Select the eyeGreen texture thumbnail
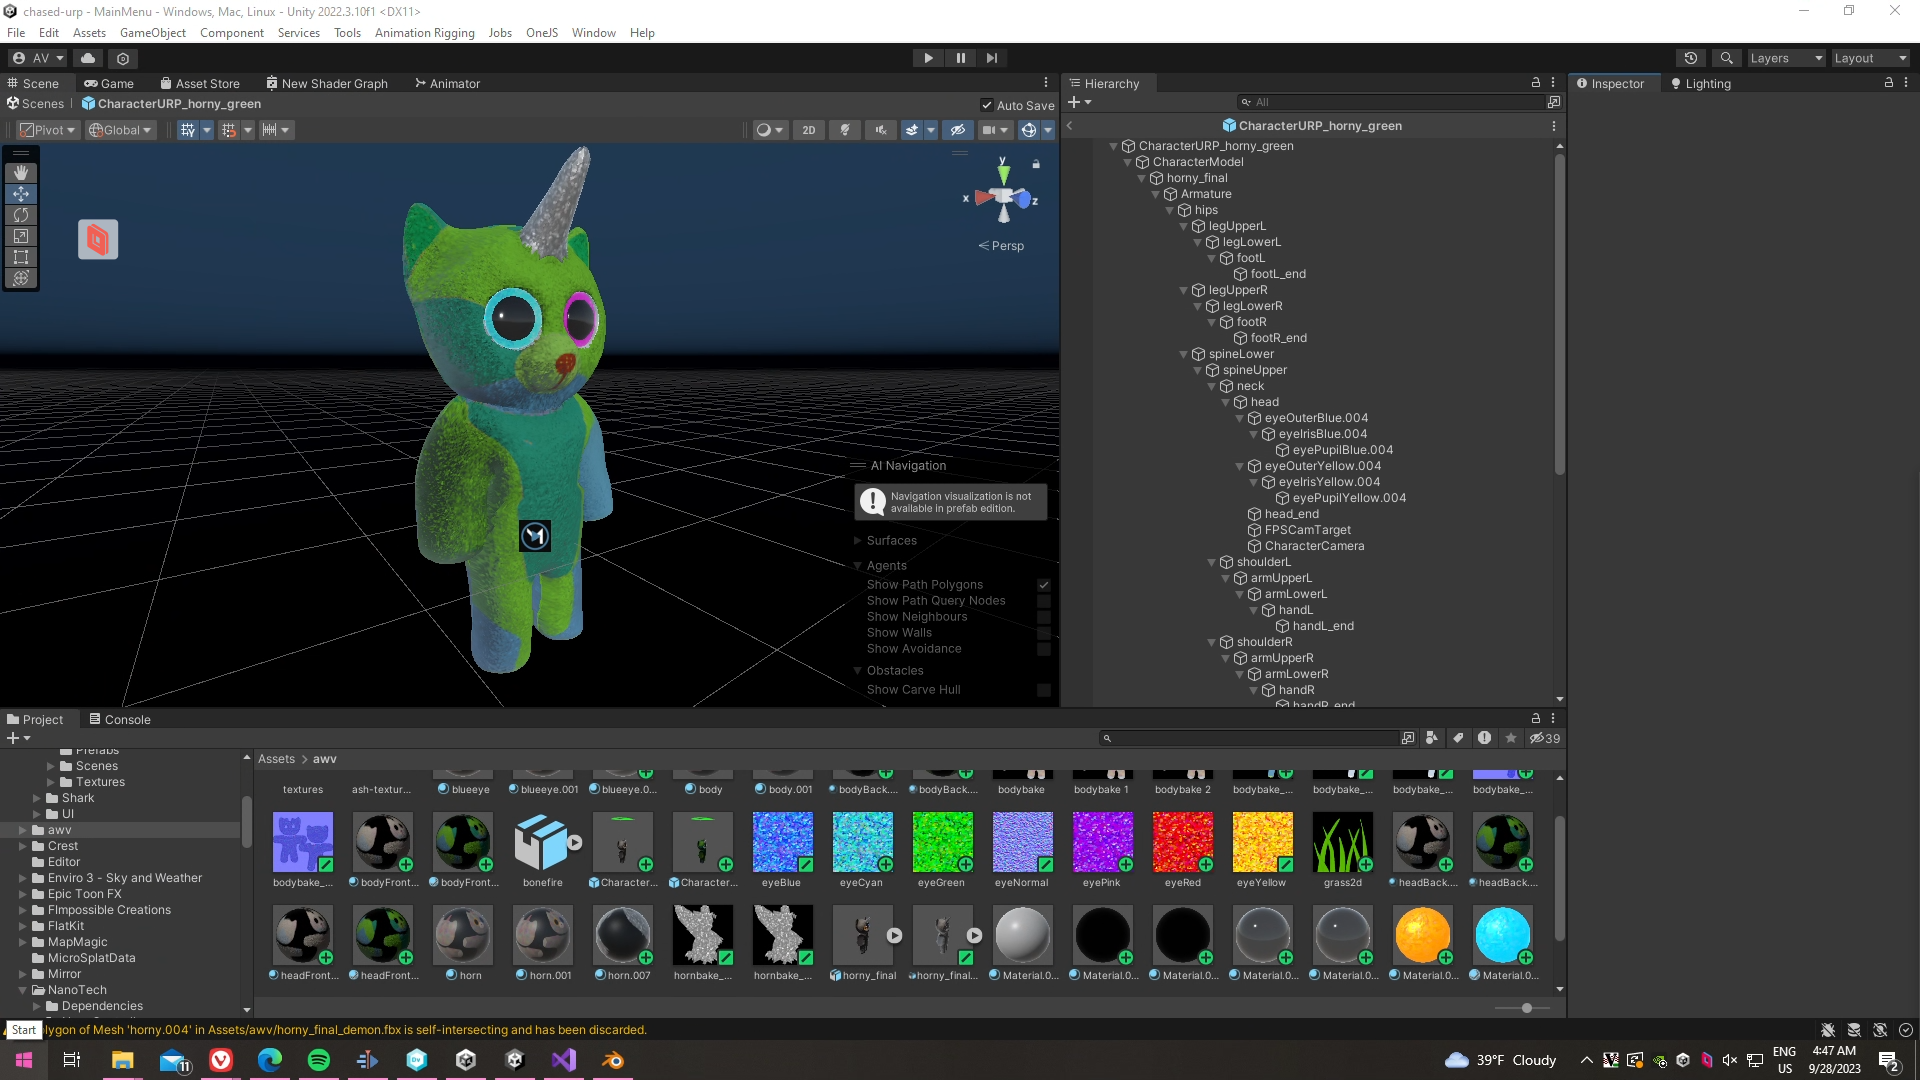Viewport: 1920px width, 1080px height. [x=942, y=842]
